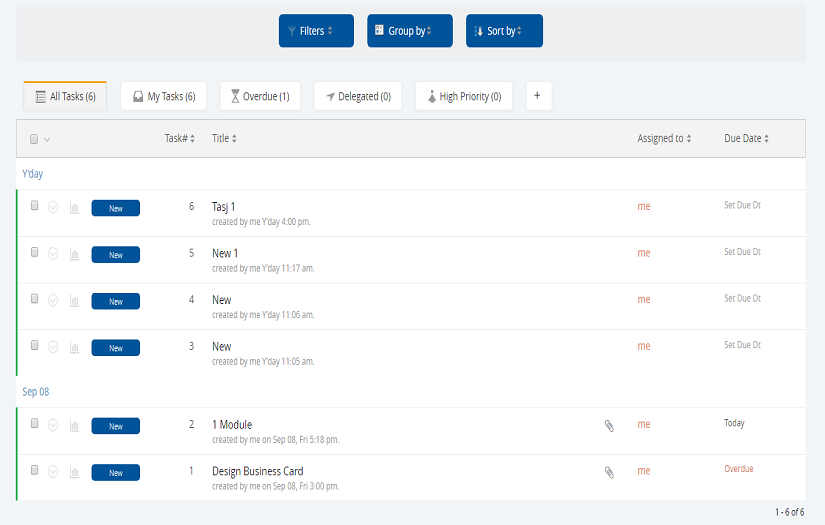Open the bar chart icon for task 3

(x=74, y=348)
